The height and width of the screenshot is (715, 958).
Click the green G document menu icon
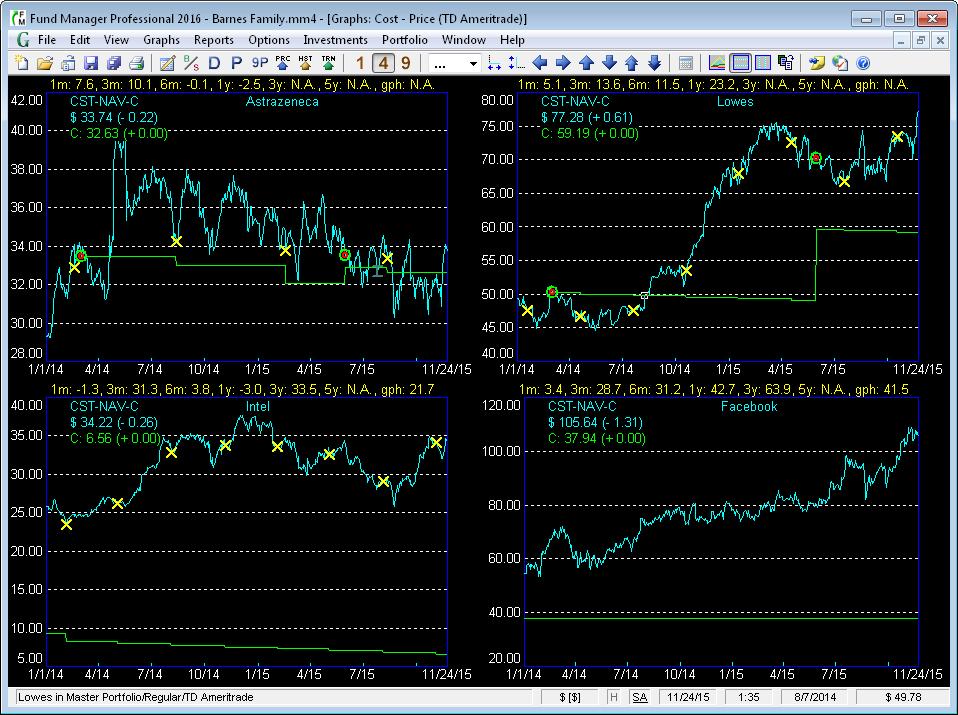[23, 40]
